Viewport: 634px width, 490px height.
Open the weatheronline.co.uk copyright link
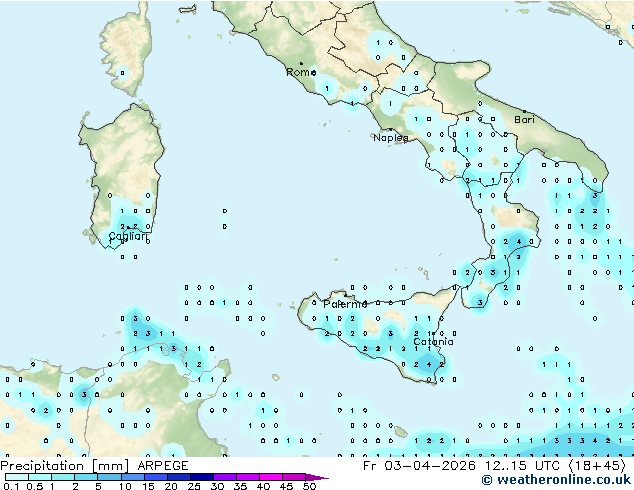pos(556,480)
